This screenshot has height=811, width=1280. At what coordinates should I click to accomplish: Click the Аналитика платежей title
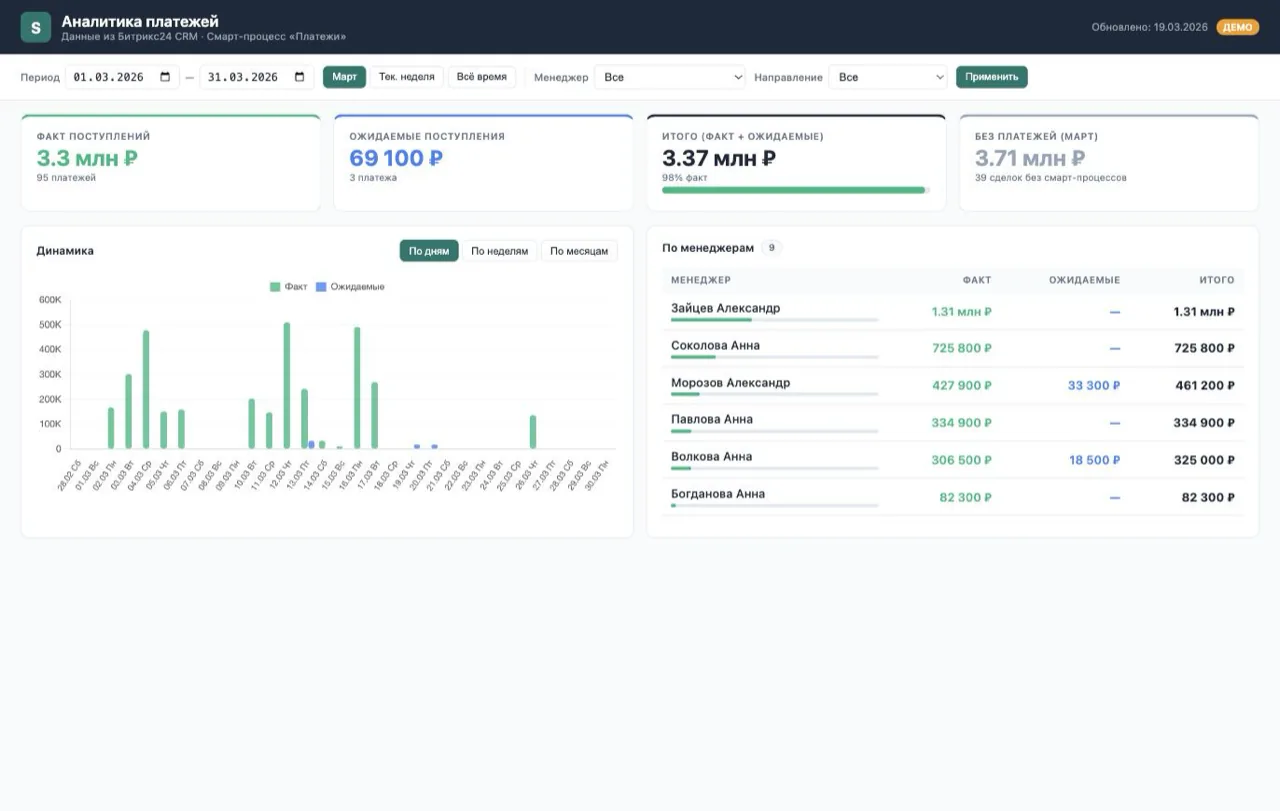(140, 21)
